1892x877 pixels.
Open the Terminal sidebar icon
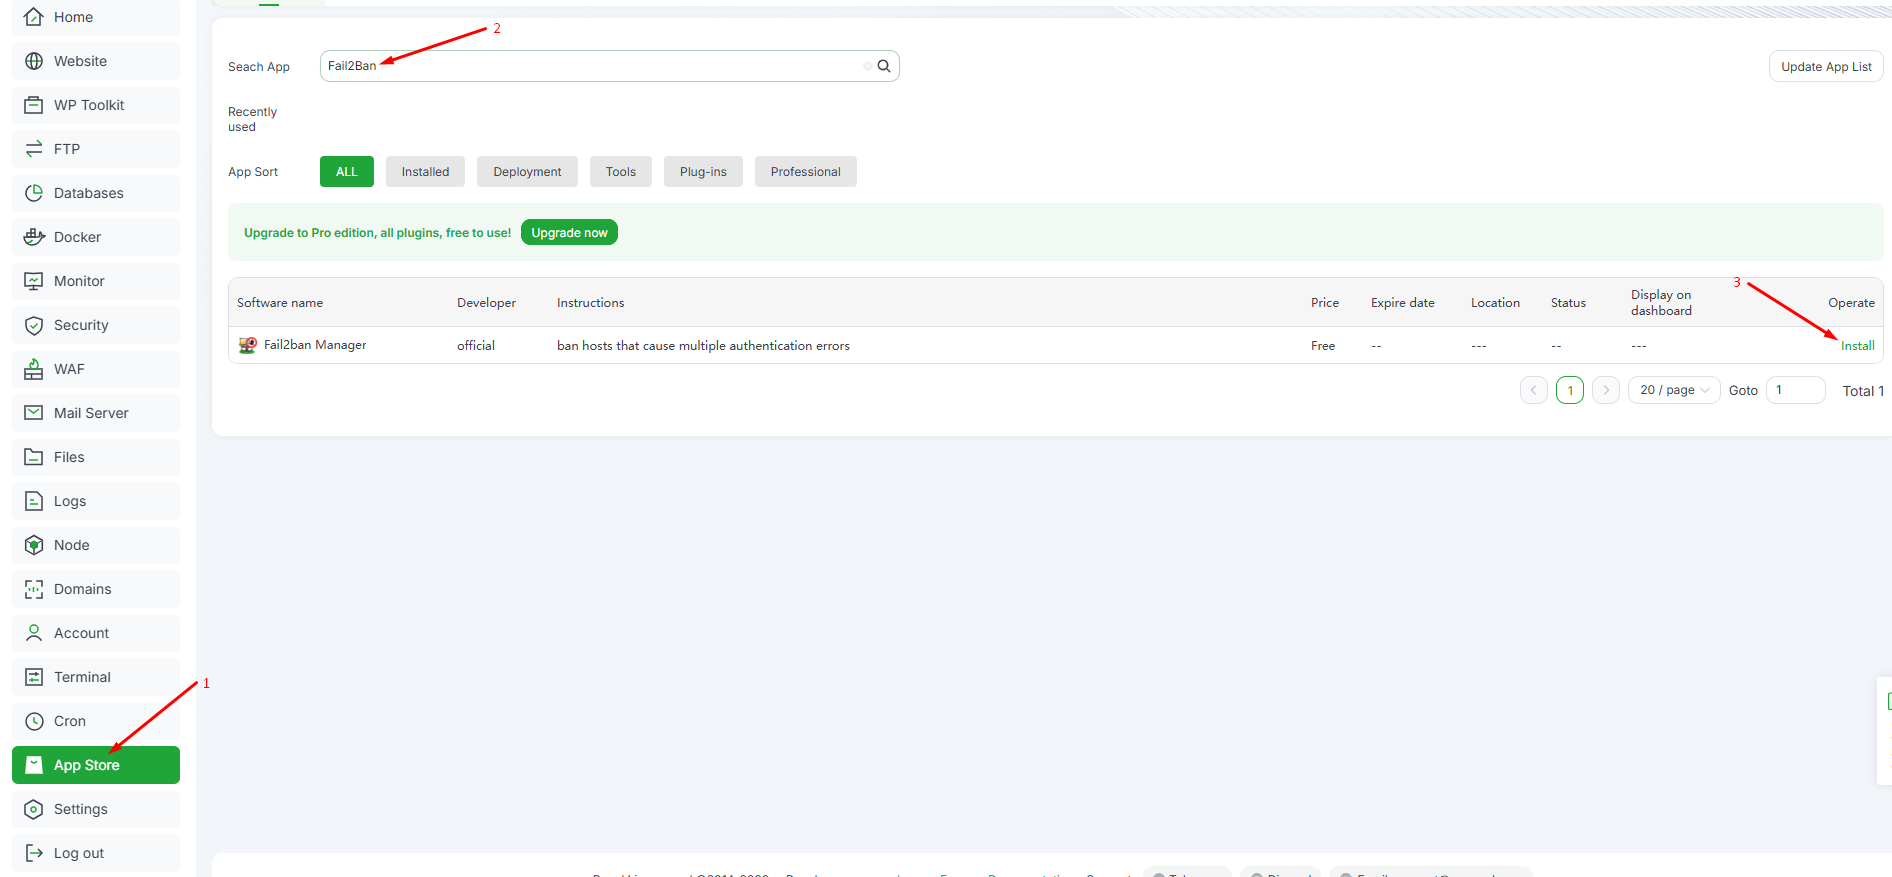point(34,677)
